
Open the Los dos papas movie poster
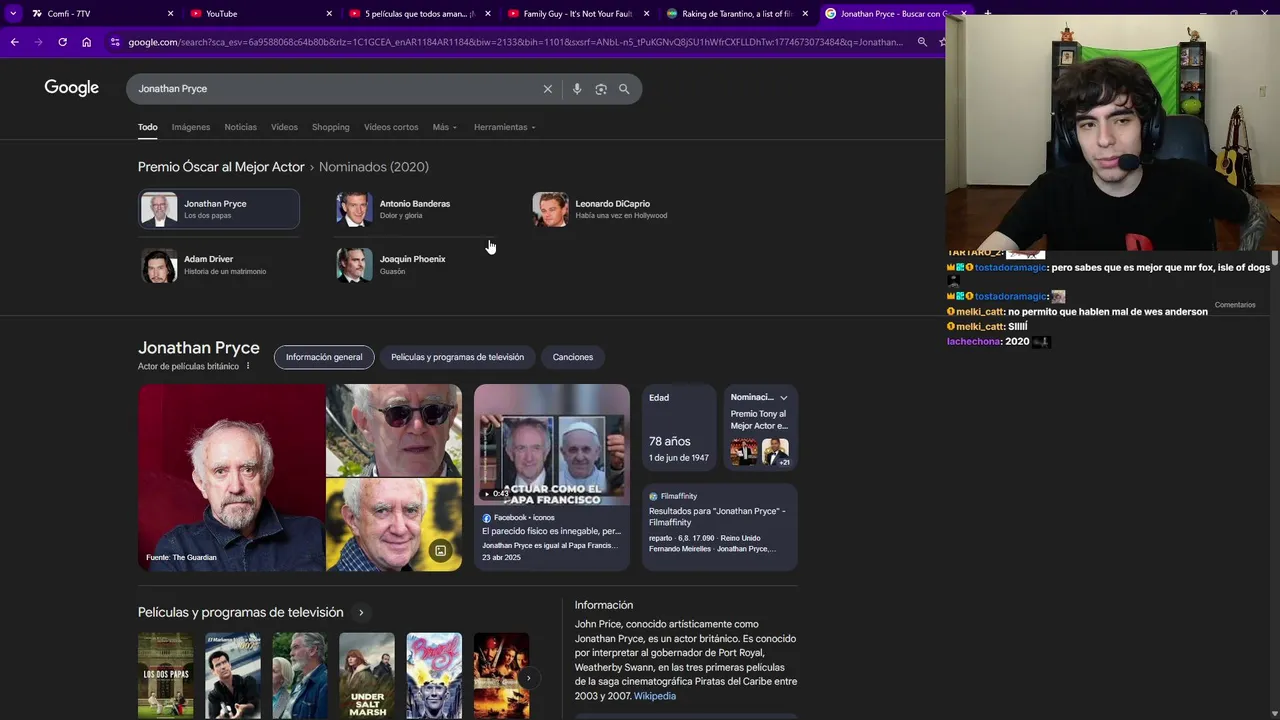point(166,675)
